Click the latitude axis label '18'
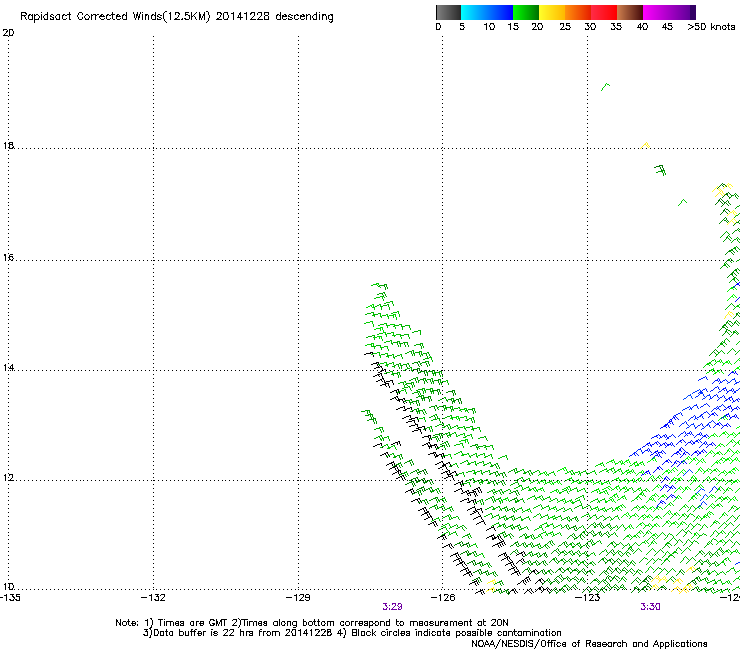This screenshot has height=650, width=740. click(8, 146)
